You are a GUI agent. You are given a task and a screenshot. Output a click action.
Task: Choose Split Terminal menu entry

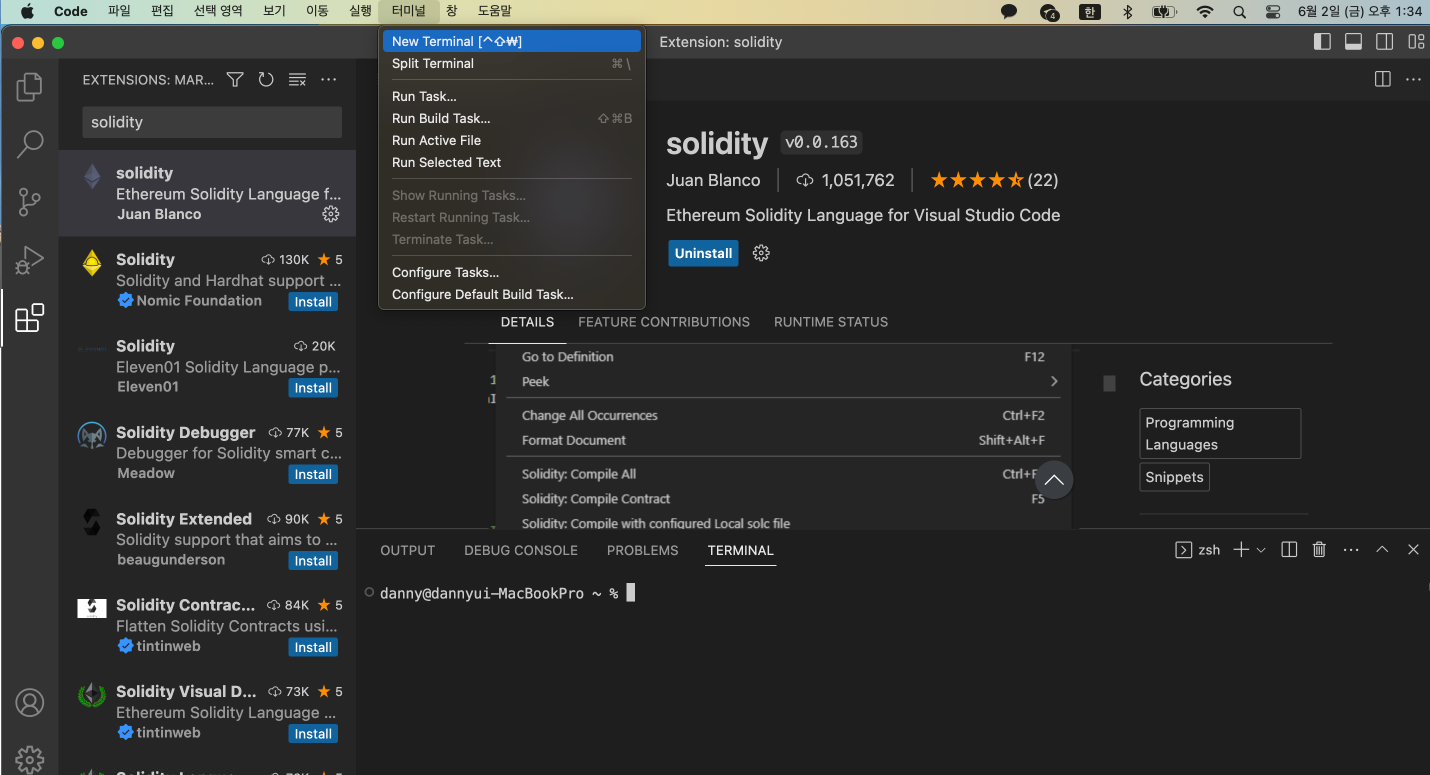tap(512, 63)
